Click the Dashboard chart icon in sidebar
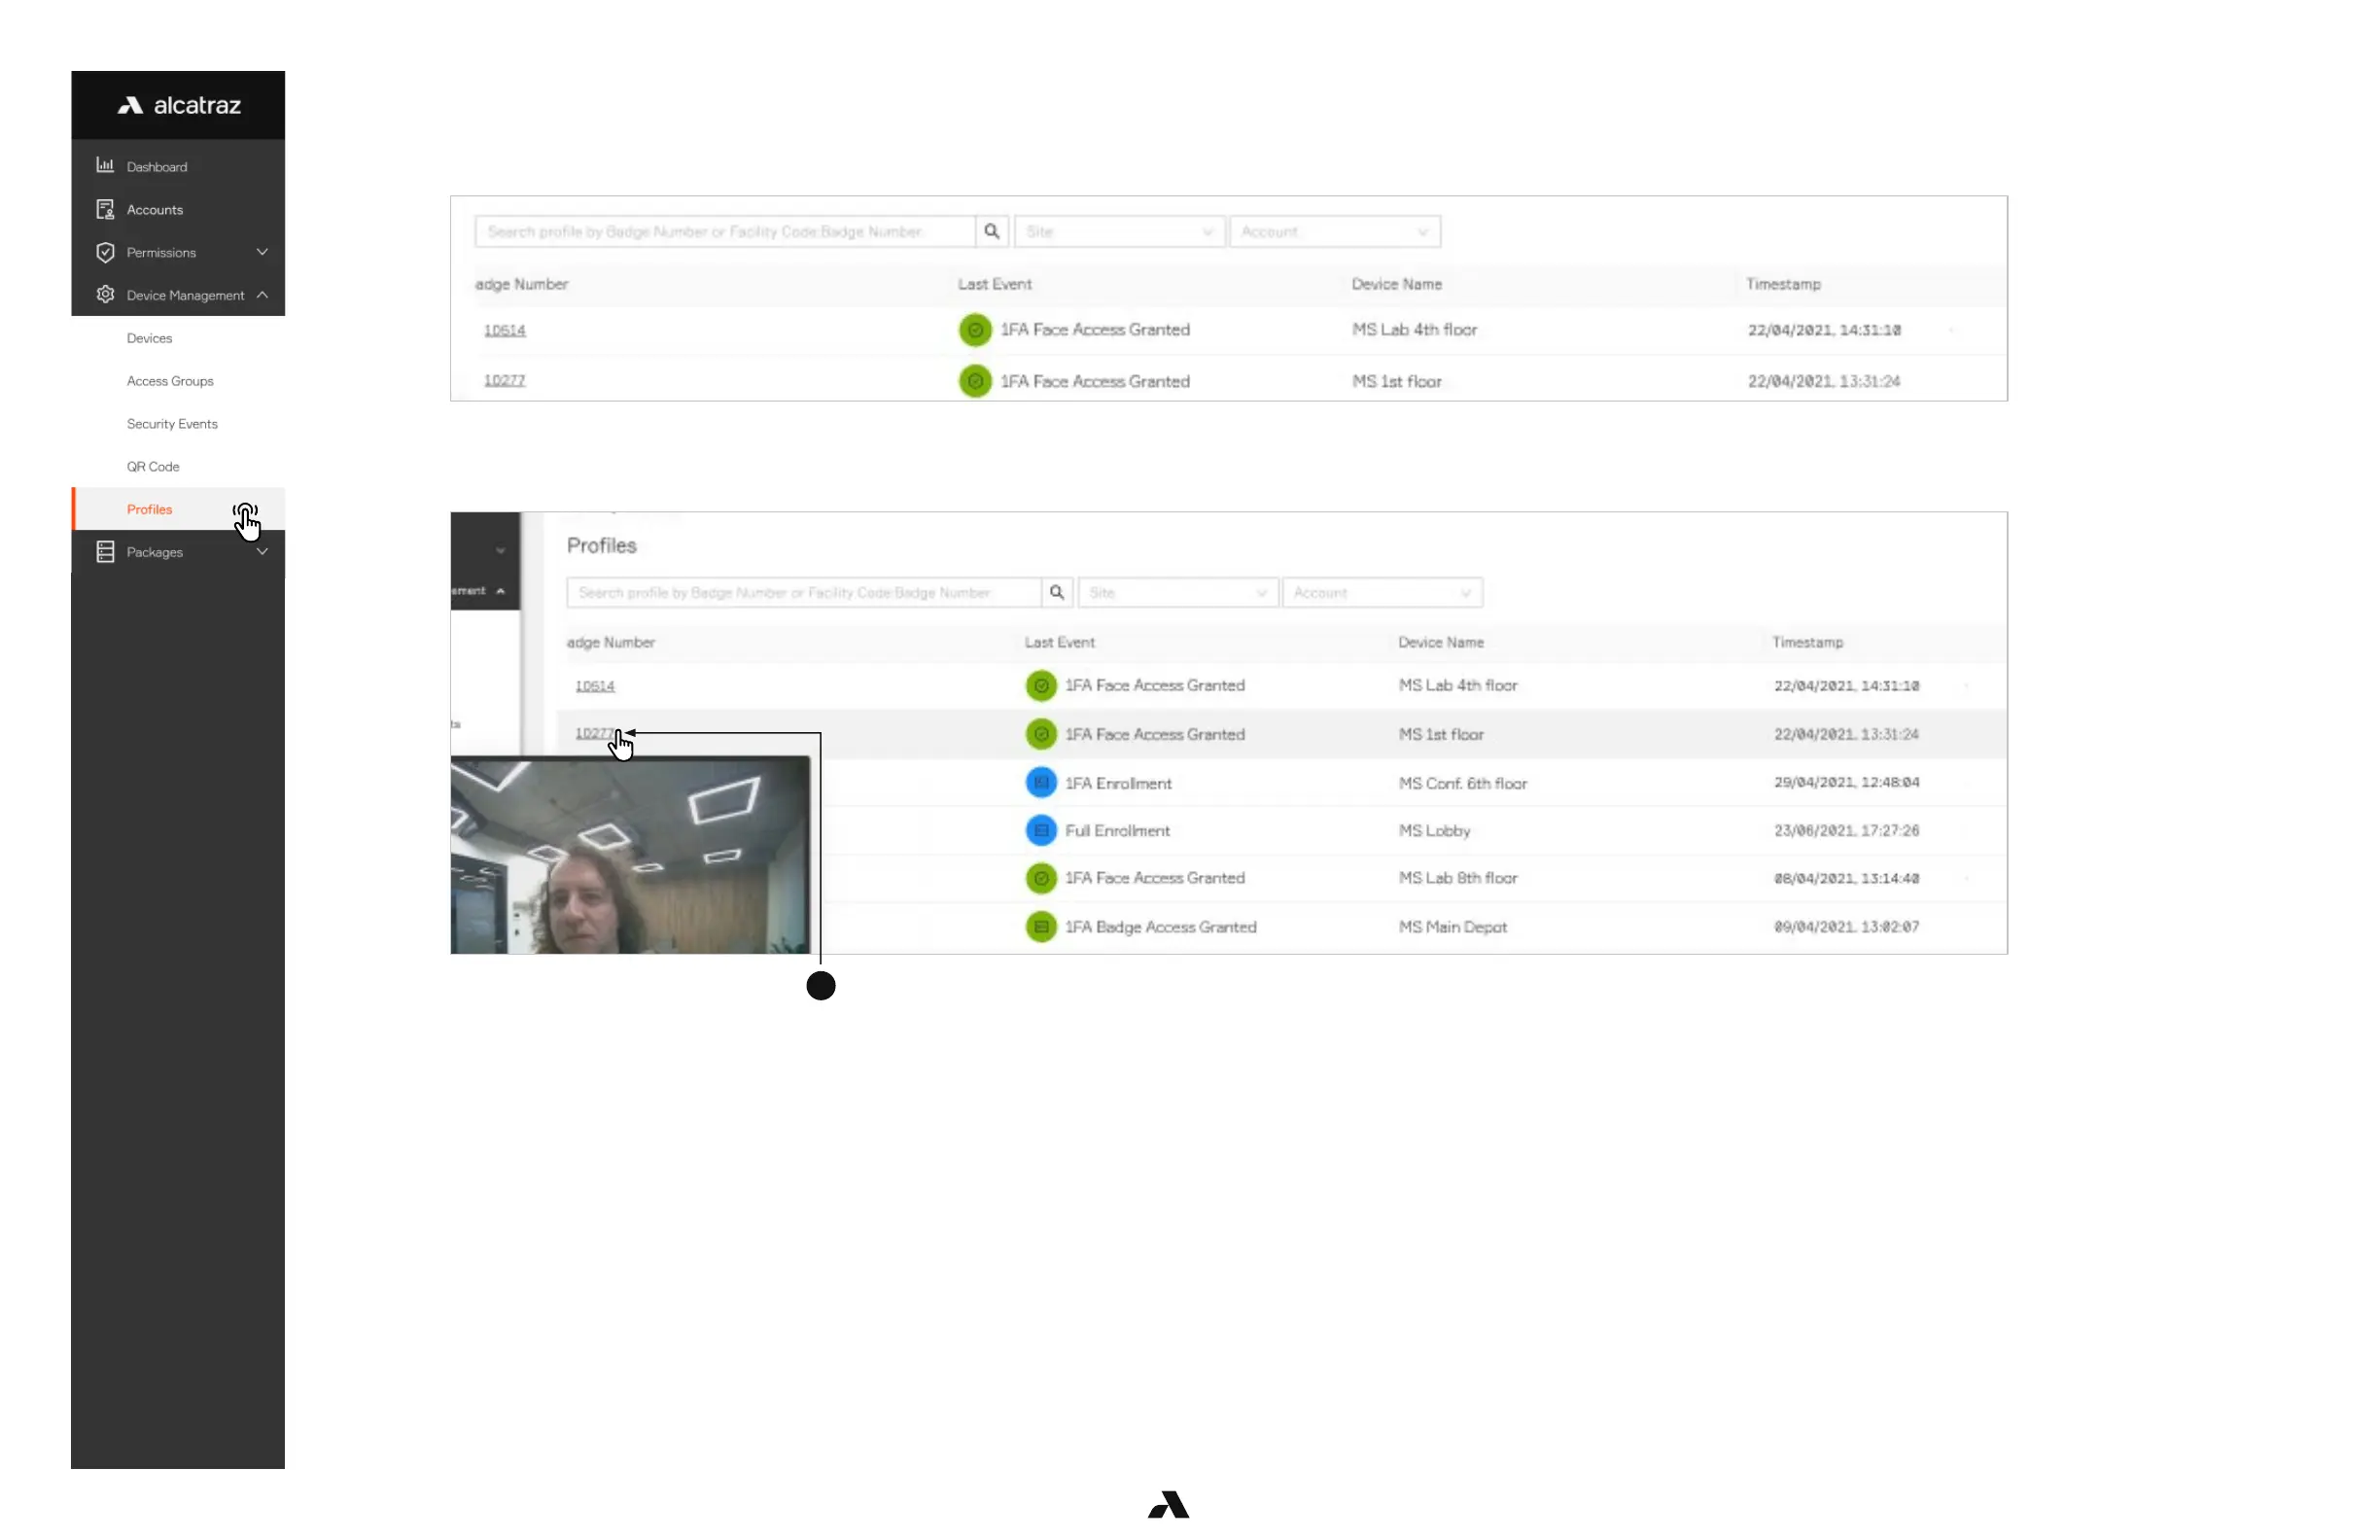Viewport: 2380px width, 1540px height. (x=105, y=166)
